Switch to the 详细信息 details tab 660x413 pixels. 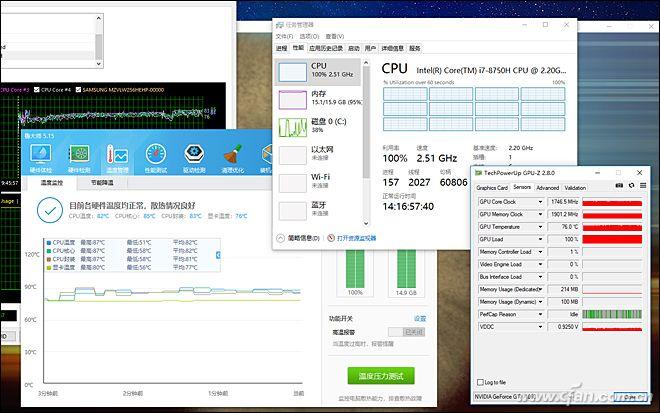click(392, 48)
